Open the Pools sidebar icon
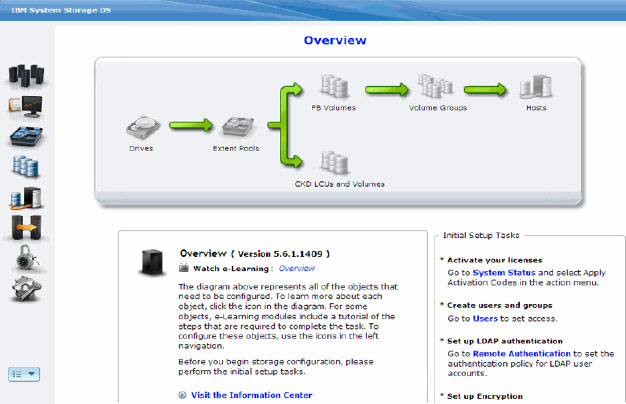626x404 pixels. (x=26, y=136)
